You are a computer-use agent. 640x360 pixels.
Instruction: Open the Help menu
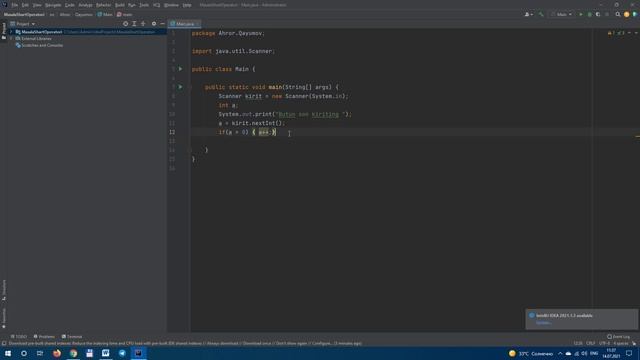pyautogui.click(x=187, y=5)
